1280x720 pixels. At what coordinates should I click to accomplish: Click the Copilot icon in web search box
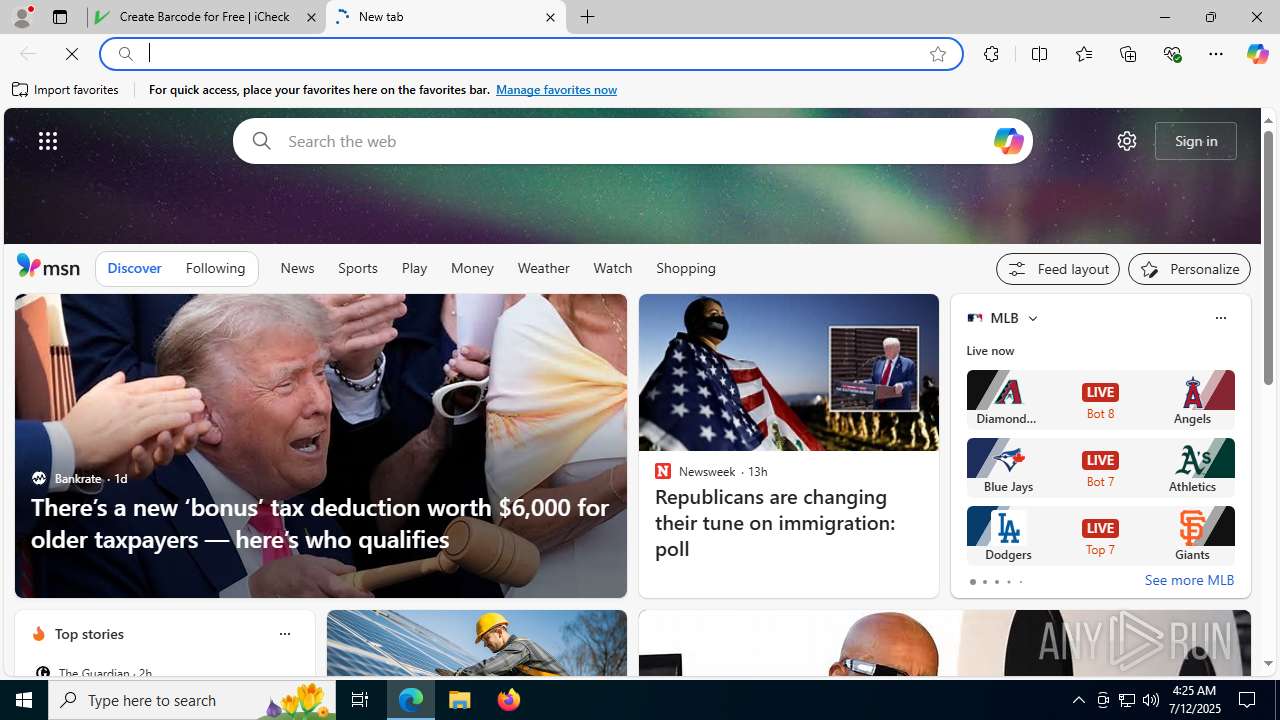pyautogui.click(x=1008, y=141)
